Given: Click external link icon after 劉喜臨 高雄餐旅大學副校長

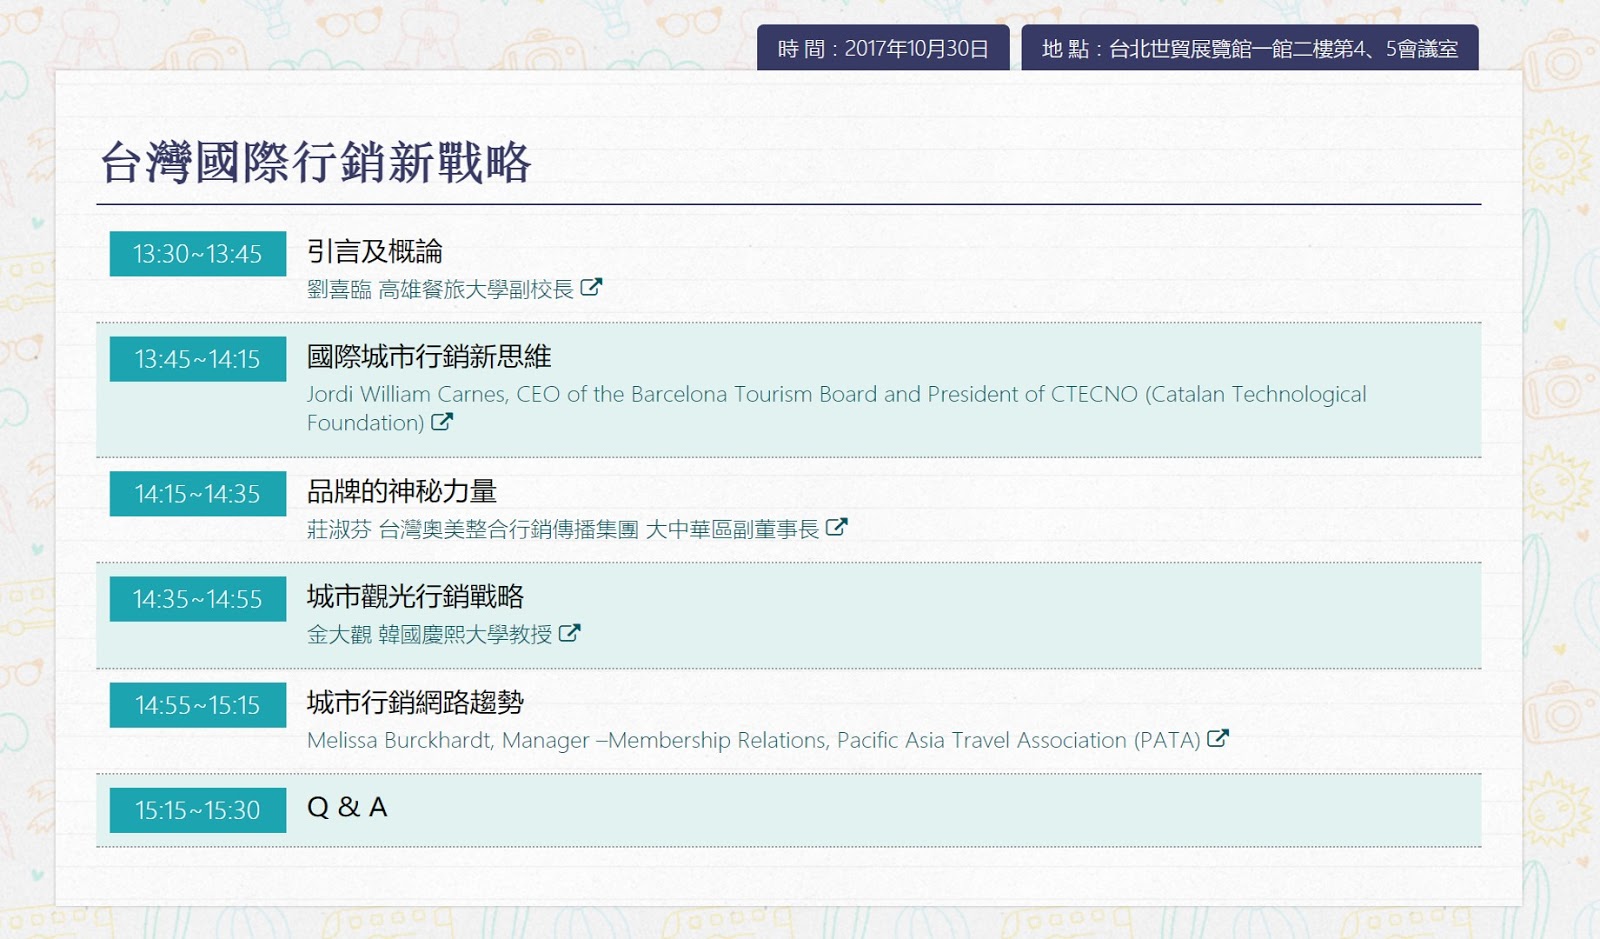Looking at the screenshot, I should pos(591,288).
